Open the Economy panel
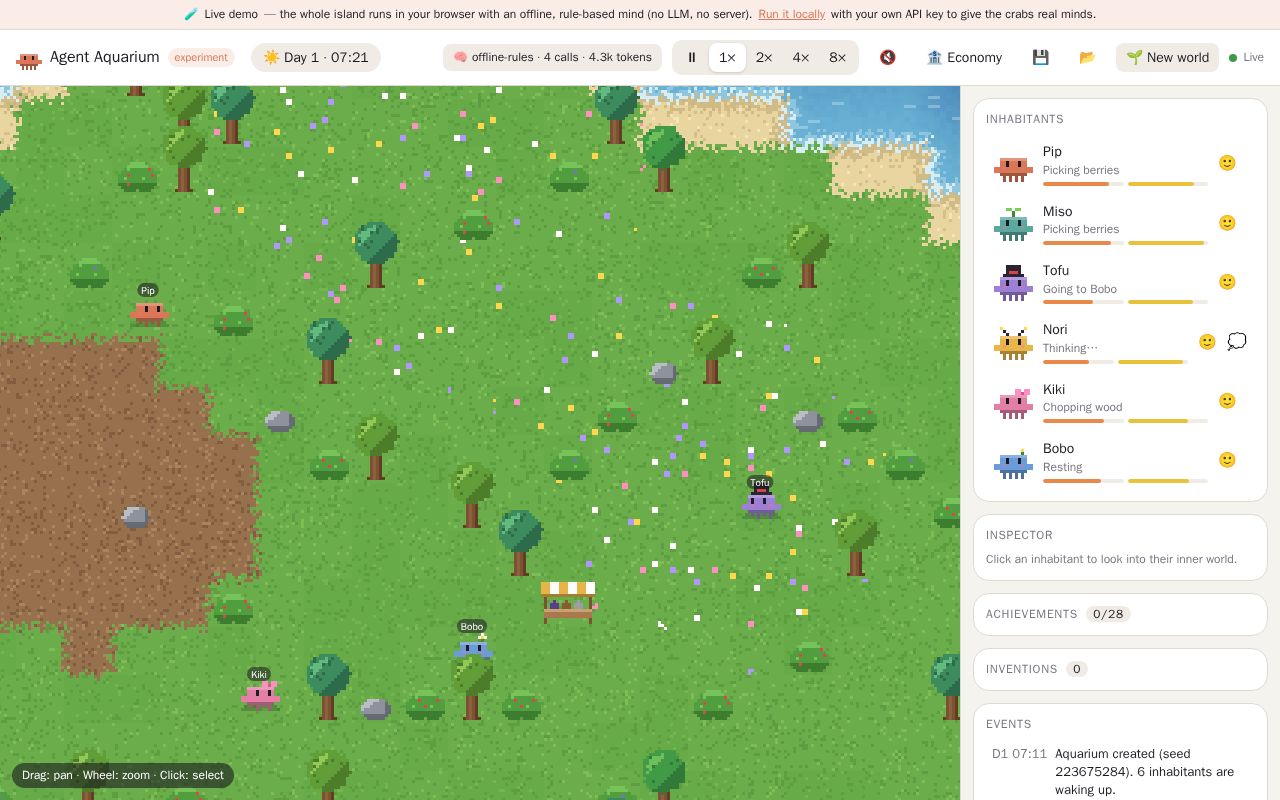Viewport: 1280px width, 800px height. coord(964,57)
